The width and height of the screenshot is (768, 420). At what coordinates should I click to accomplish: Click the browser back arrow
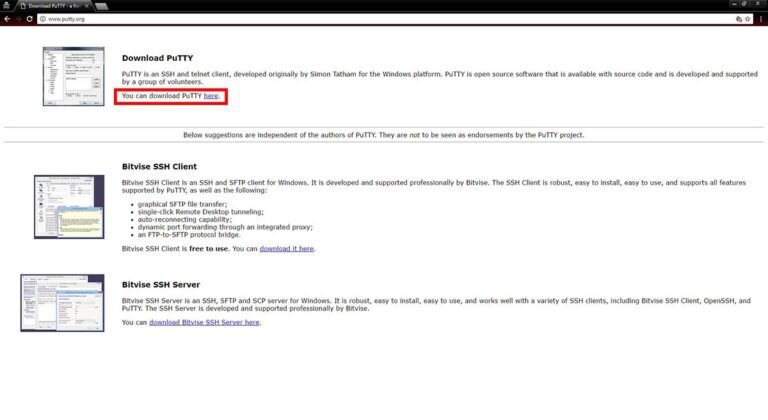[x=7, y=19]
